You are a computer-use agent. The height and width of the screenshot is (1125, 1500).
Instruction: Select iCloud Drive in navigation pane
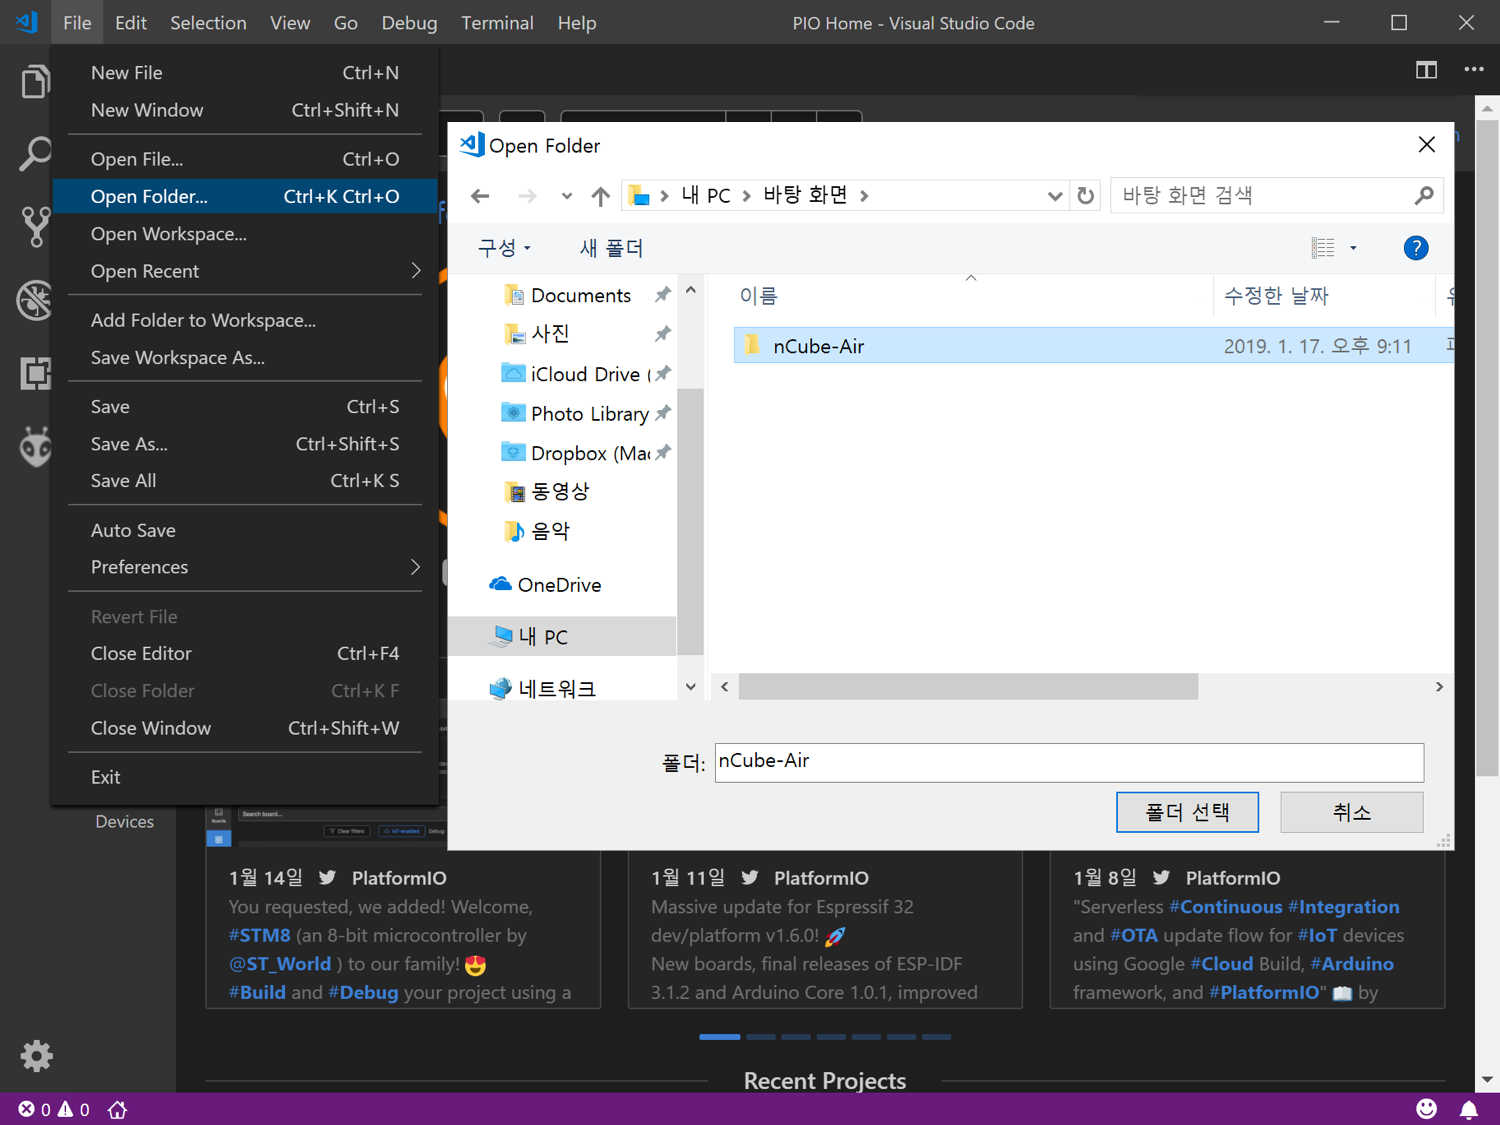coord(575,374)
